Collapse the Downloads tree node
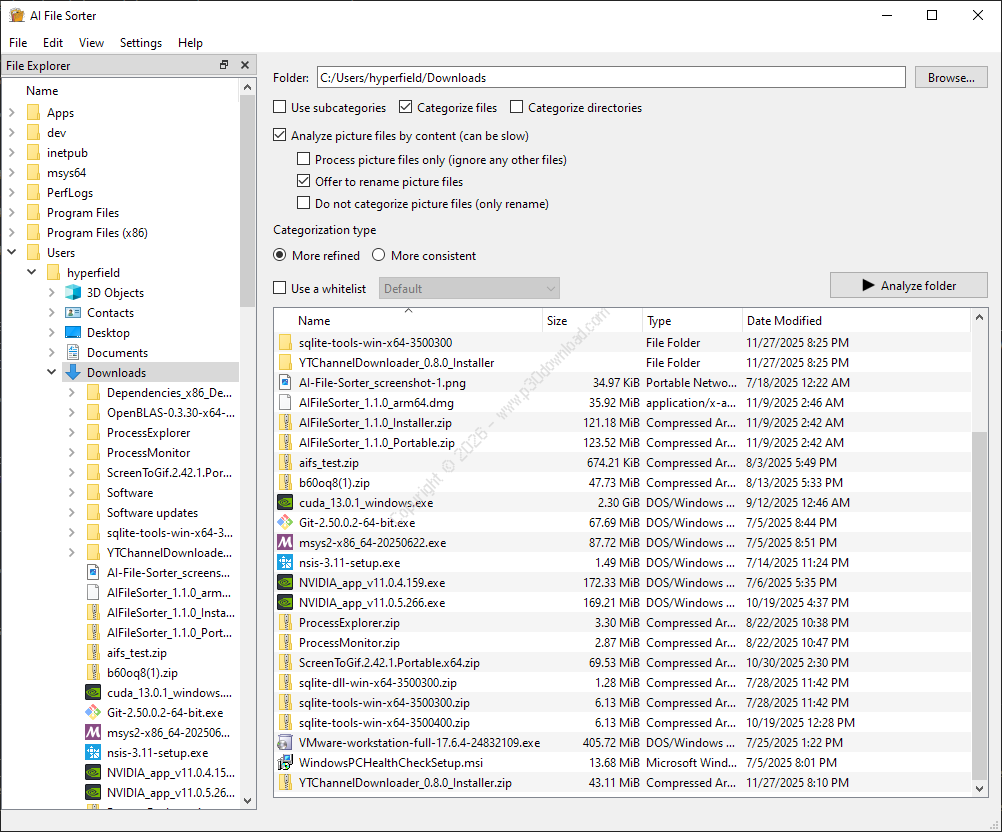This screenshot has width=1002, height=832. (x=52, y=373)
